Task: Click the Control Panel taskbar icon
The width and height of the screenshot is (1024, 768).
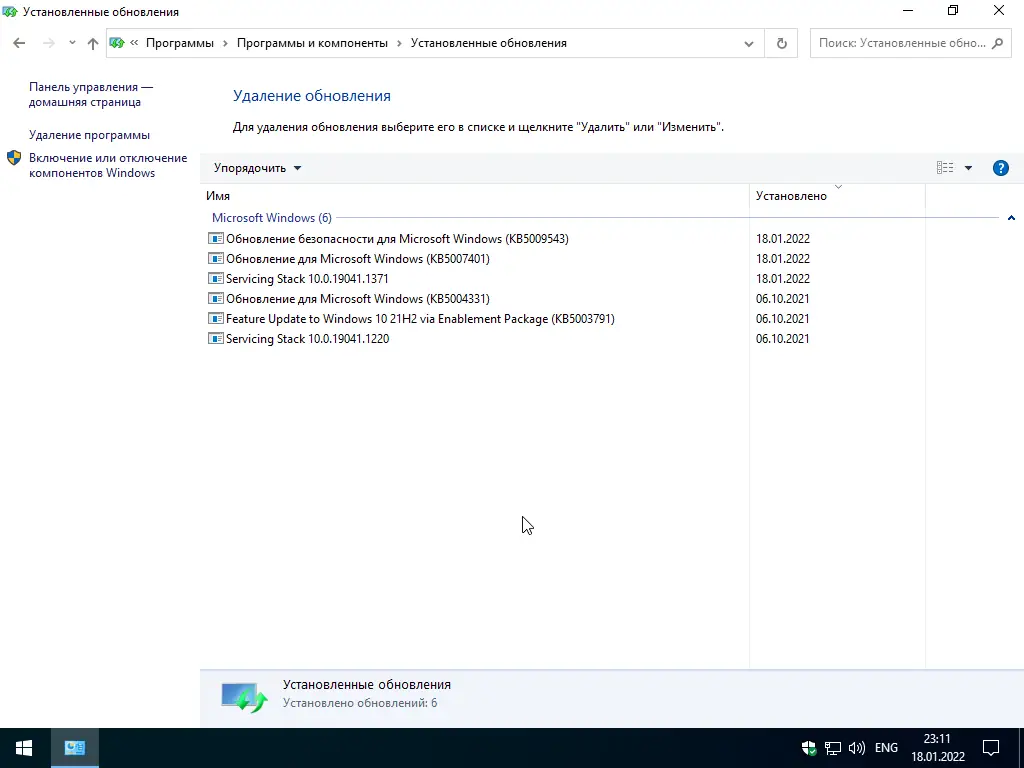Action: [74, 748]
